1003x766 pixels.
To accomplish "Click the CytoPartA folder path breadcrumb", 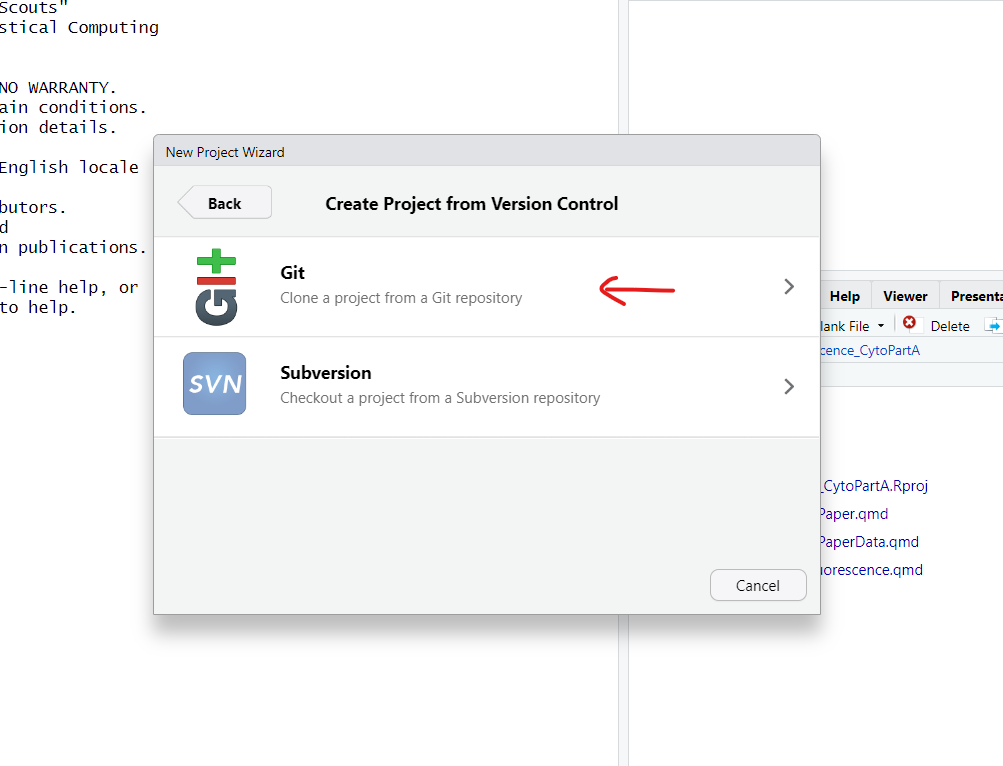I will tap(869, 350).
